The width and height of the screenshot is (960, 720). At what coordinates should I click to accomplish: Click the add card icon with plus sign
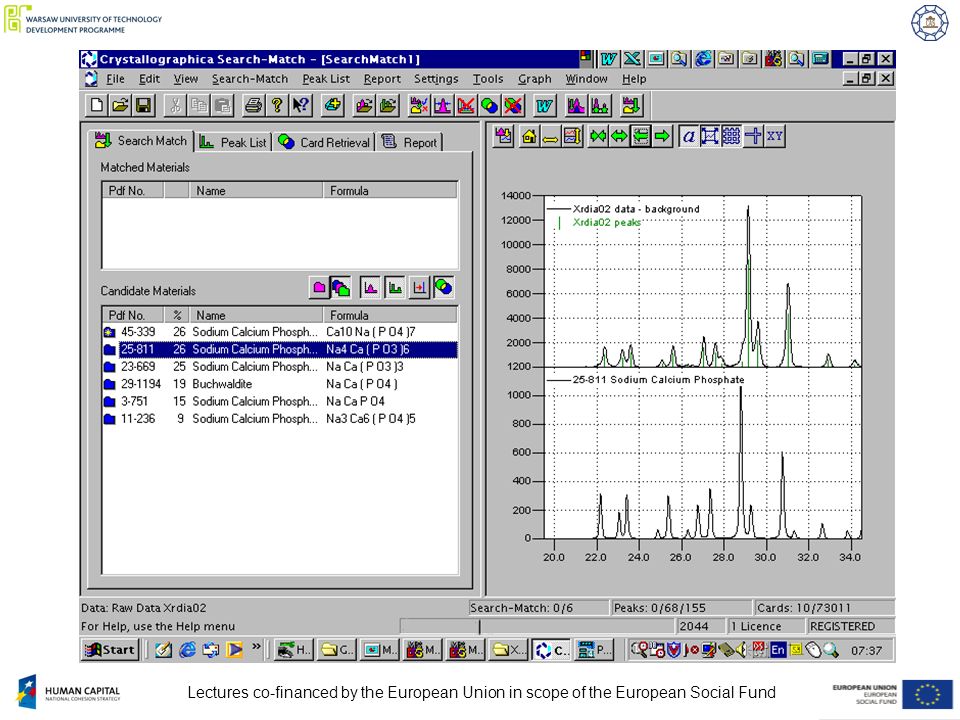[x=332, y=105]
